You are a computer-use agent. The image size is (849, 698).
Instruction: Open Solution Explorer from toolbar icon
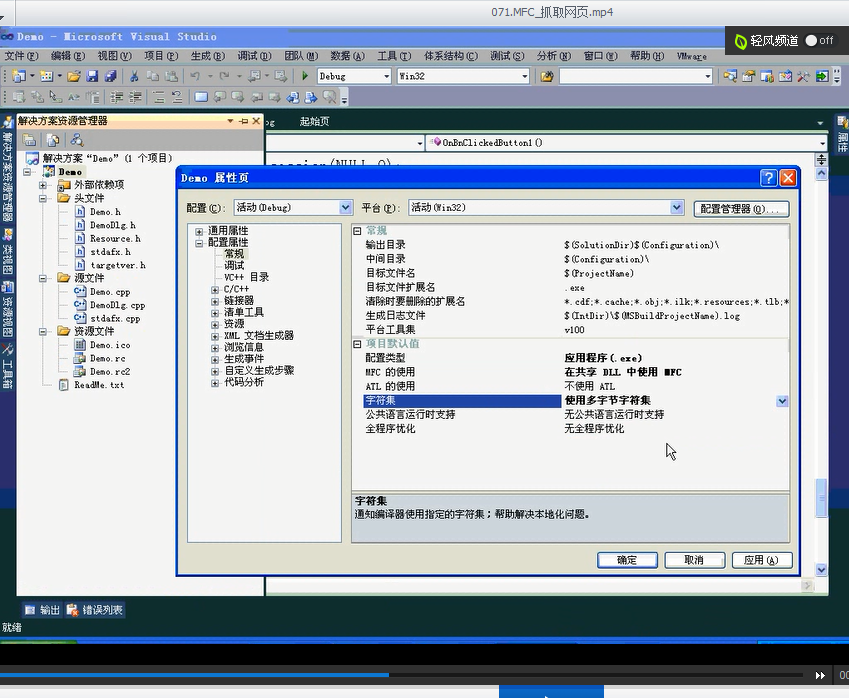(730, 76)
